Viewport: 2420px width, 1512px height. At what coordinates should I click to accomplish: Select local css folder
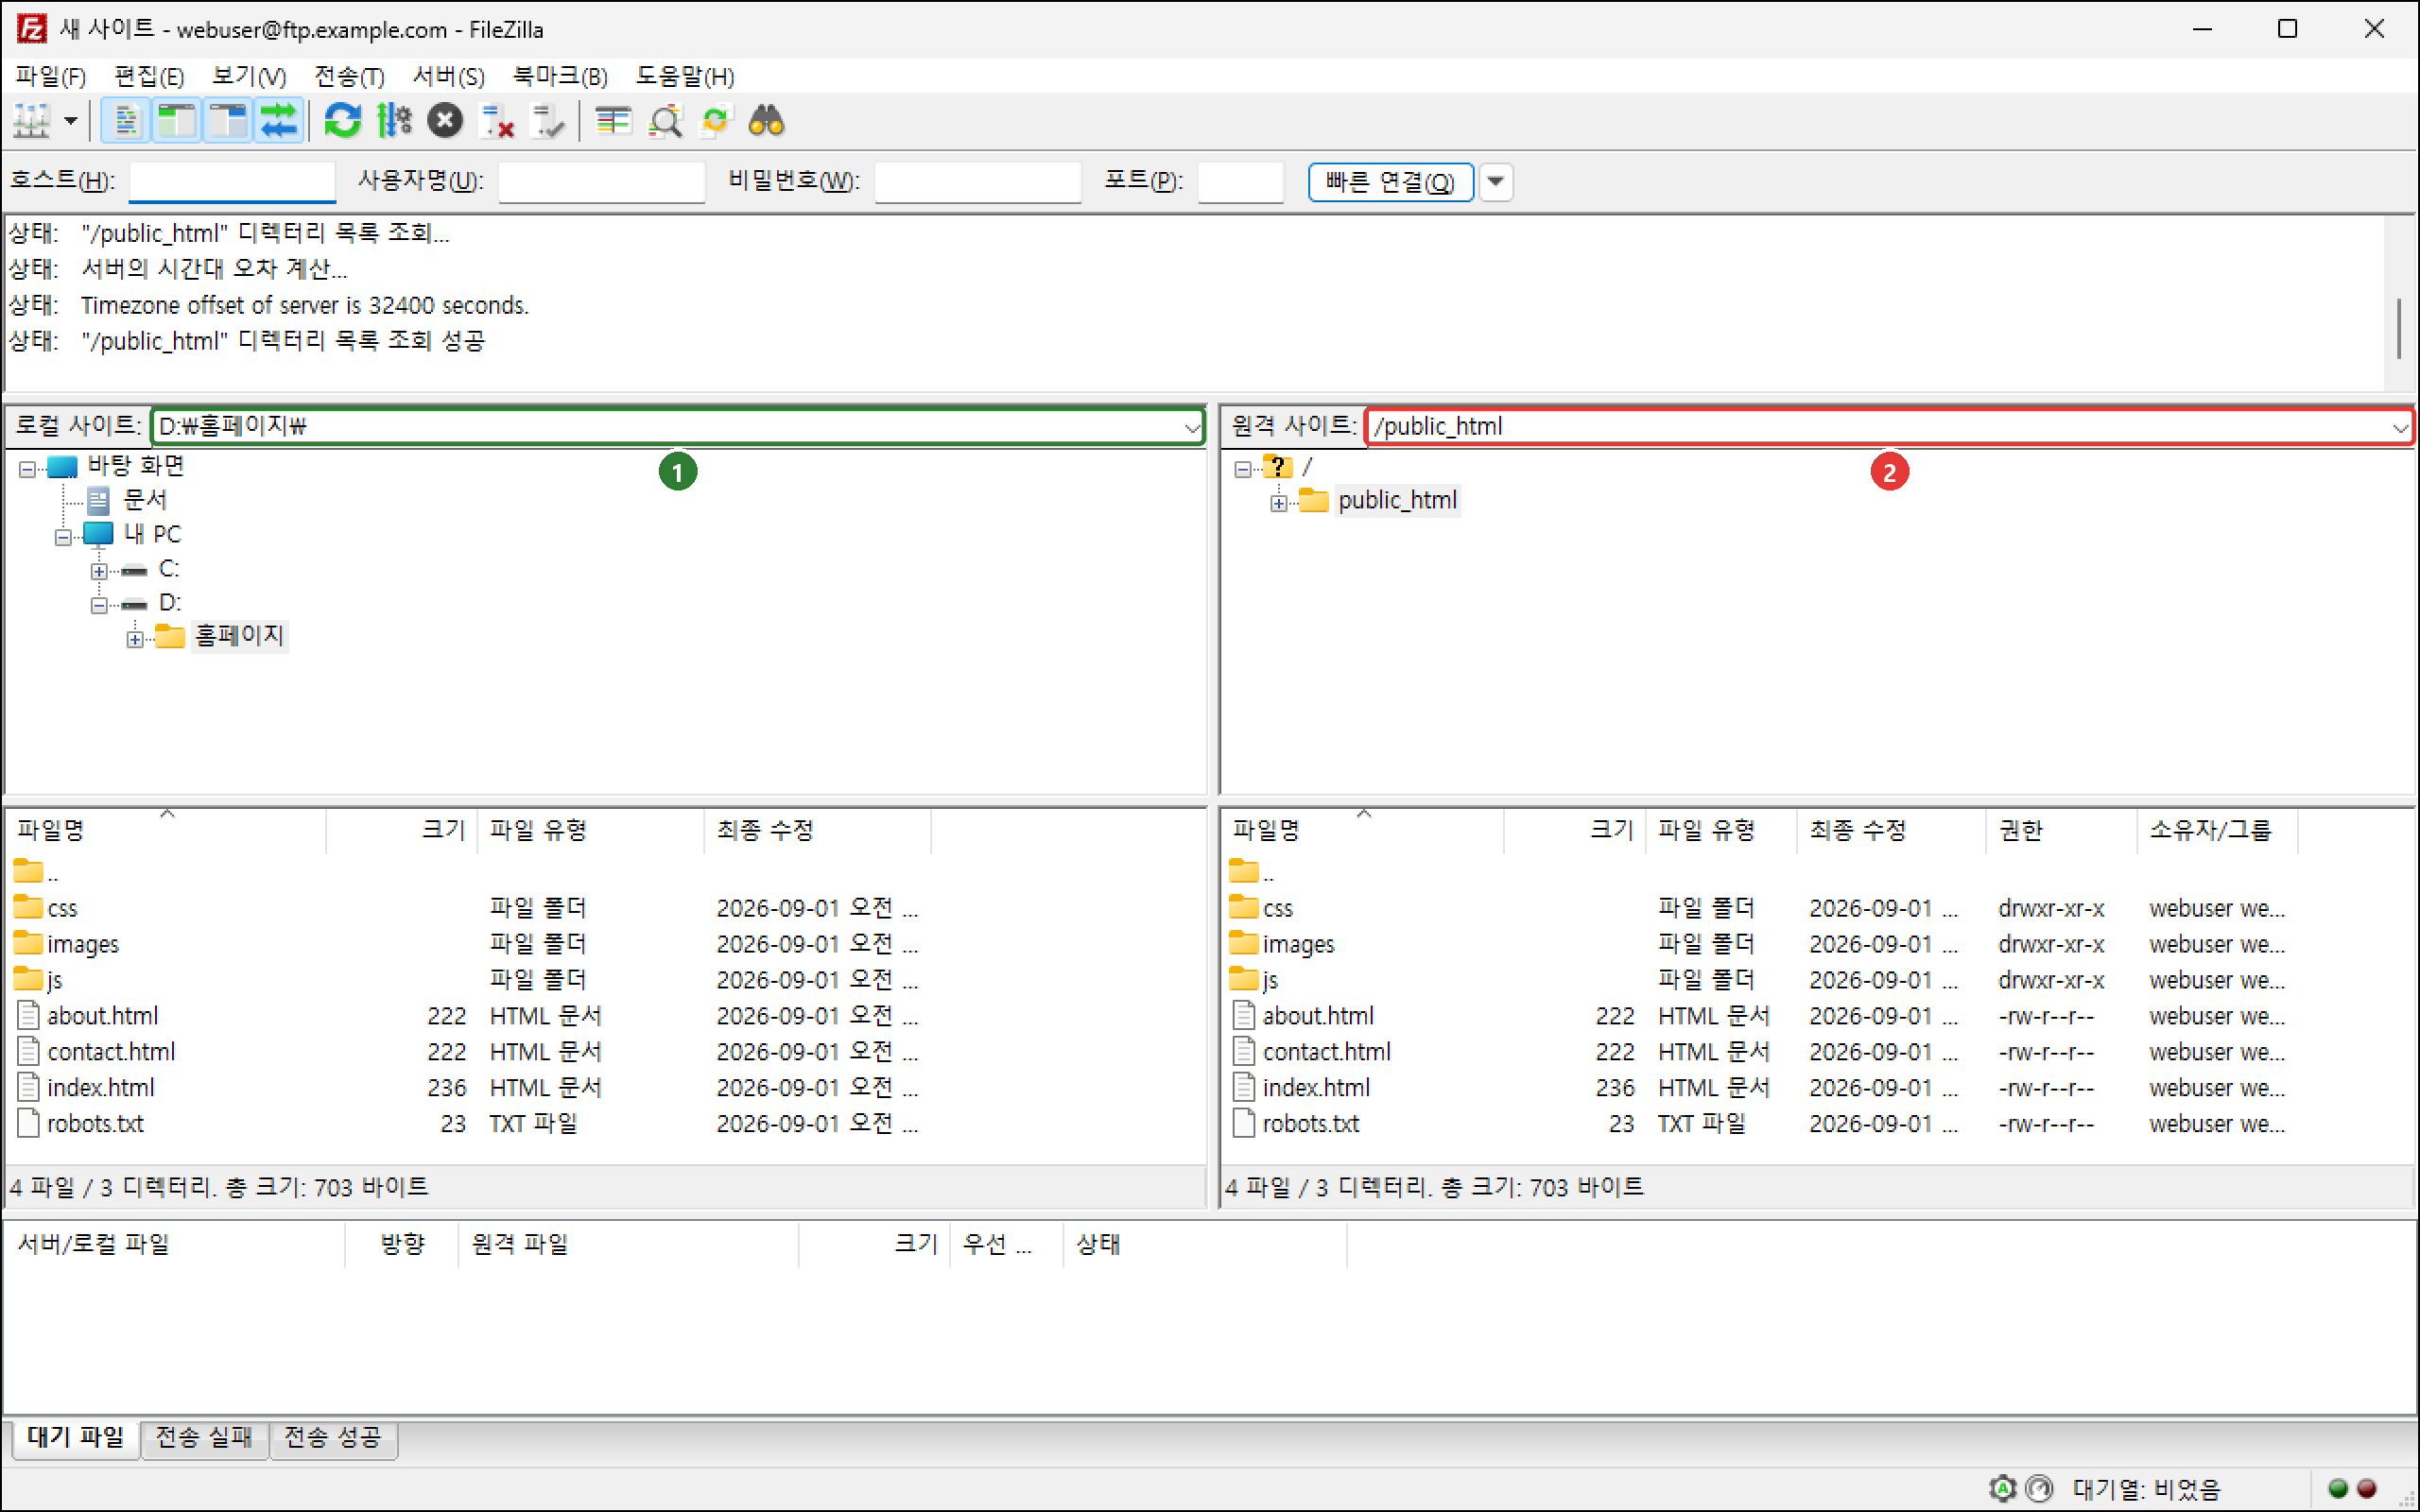coord(62,908)
